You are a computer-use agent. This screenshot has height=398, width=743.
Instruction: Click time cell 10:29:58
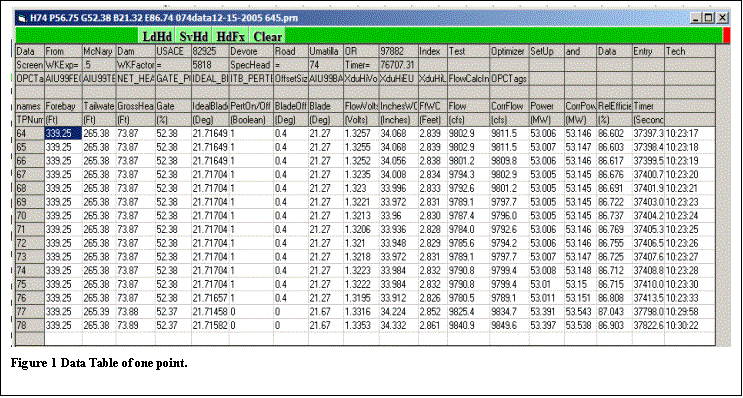[x=690, y=311]
